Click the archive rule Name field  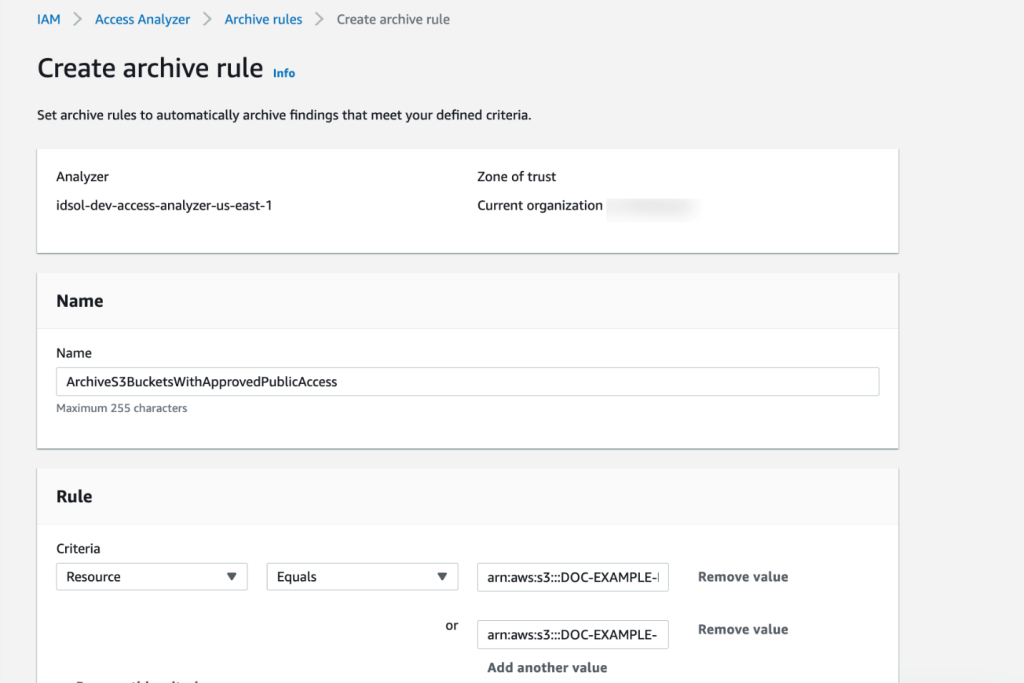tap(468, 381)
